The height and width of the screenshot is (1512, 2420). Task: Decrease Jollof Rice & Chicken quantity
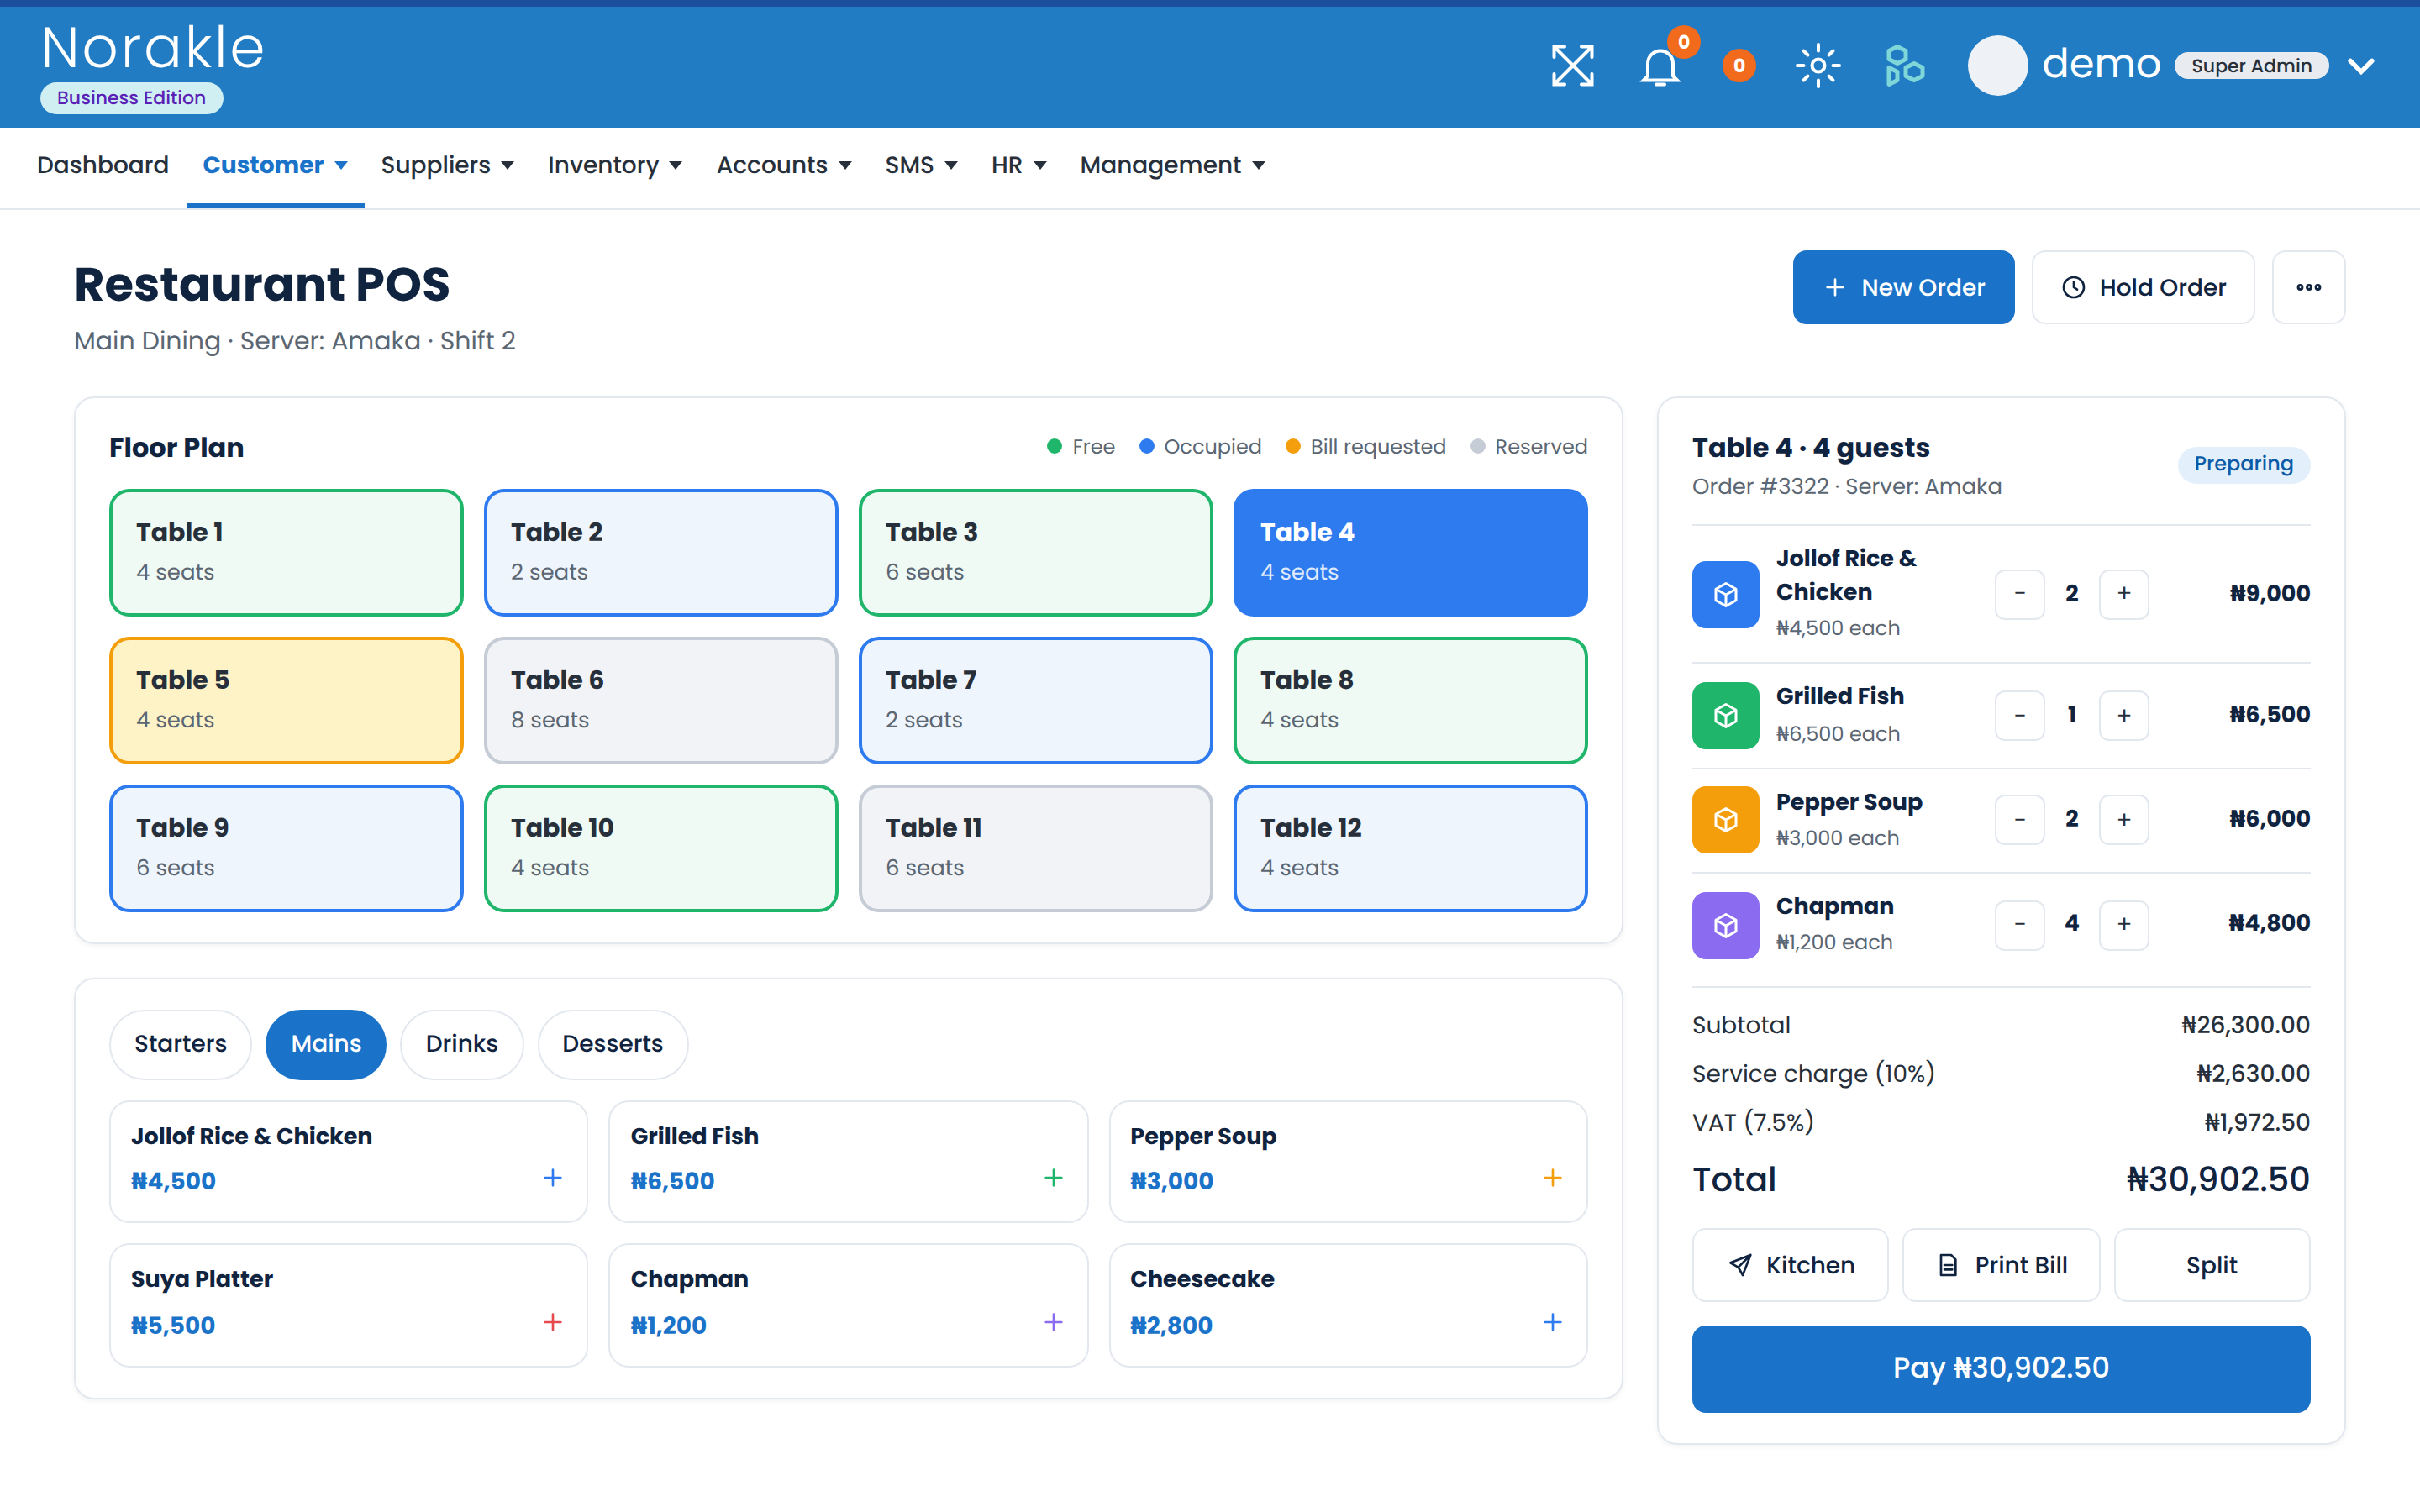[x=2019, y=594]
